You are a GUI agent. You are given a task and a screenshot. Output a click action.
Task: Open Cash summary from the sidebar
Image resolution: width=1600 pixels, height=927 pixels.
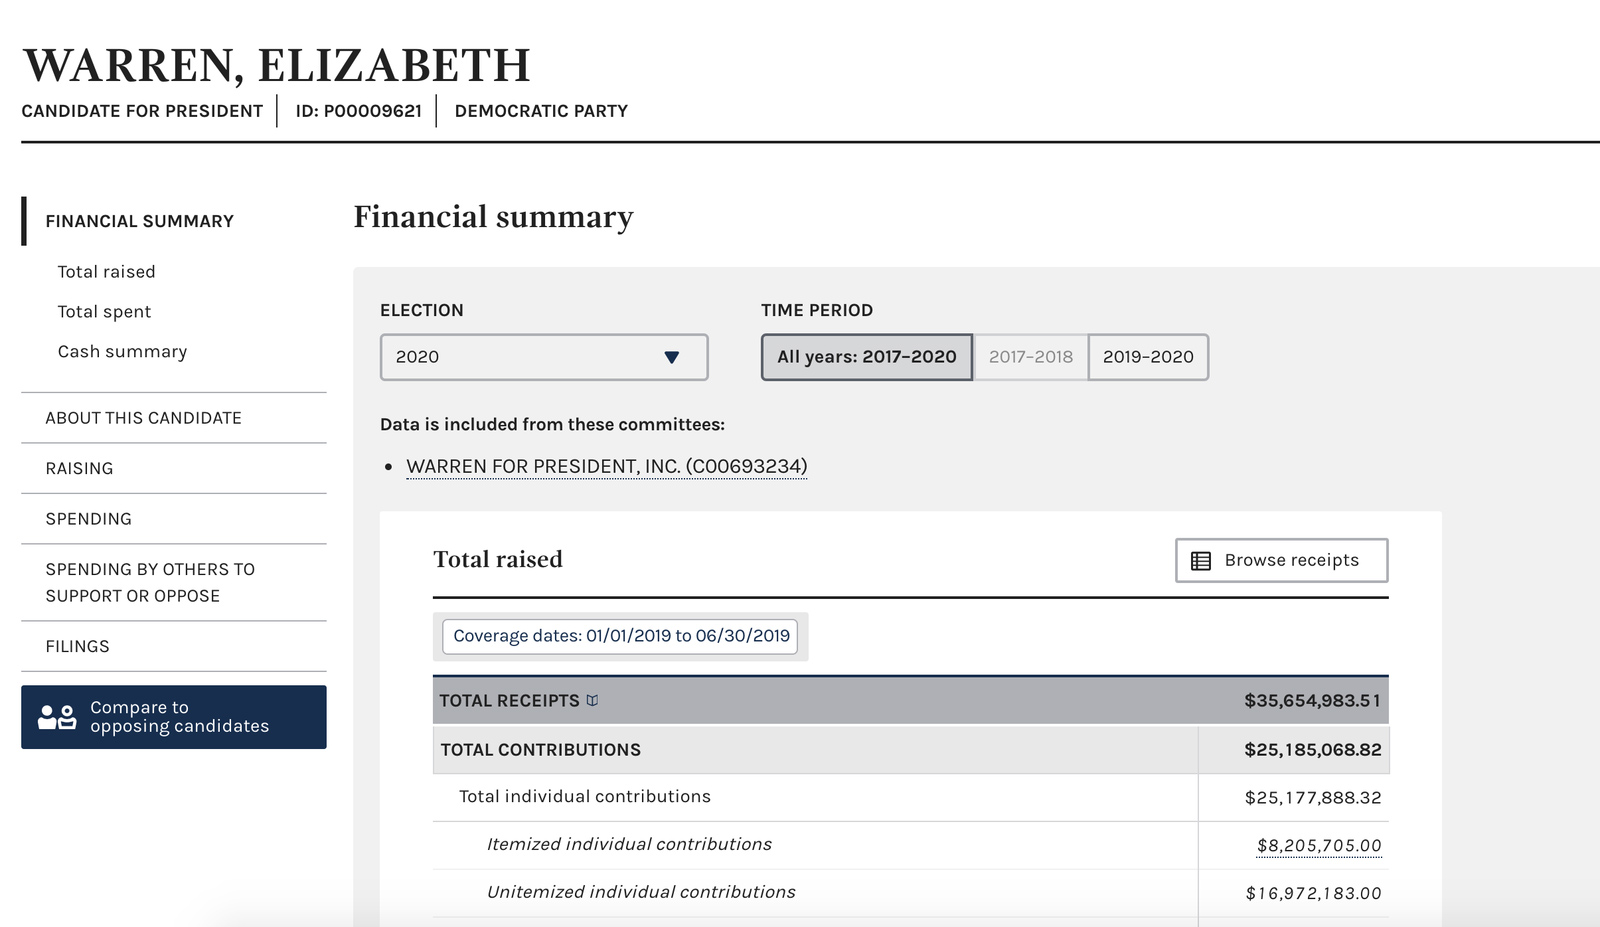122,351
